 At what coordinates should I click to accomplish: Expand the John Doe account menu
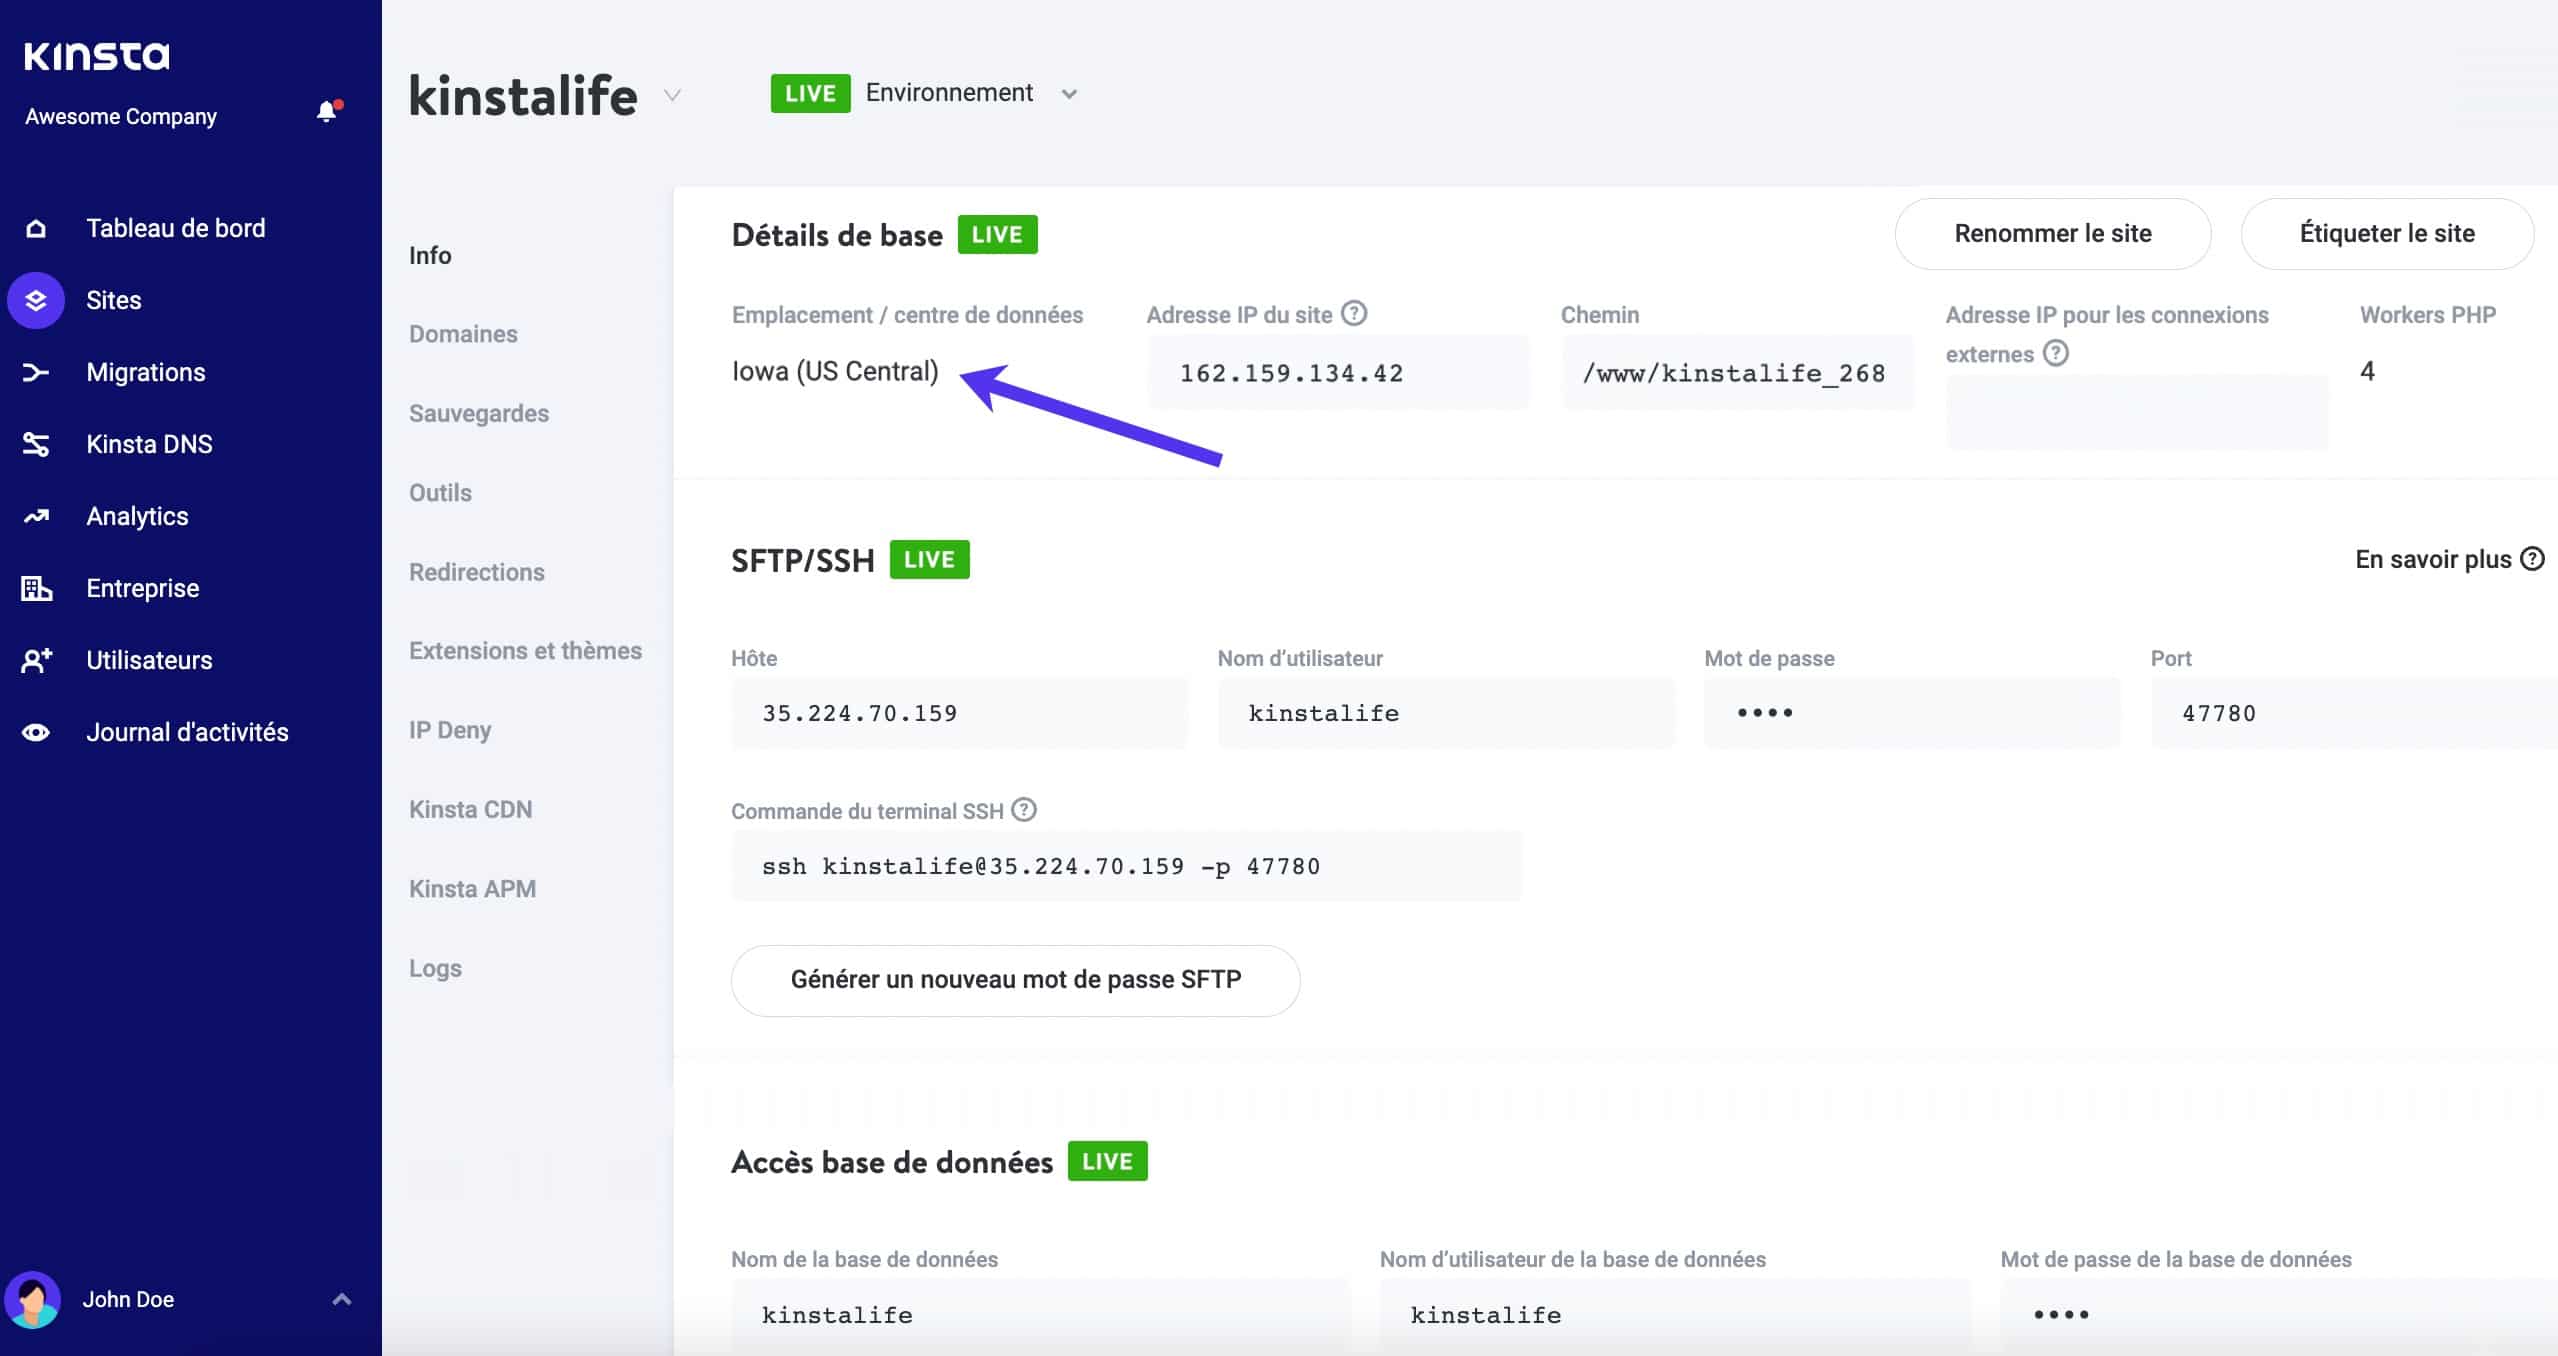tap(342, 1298)
